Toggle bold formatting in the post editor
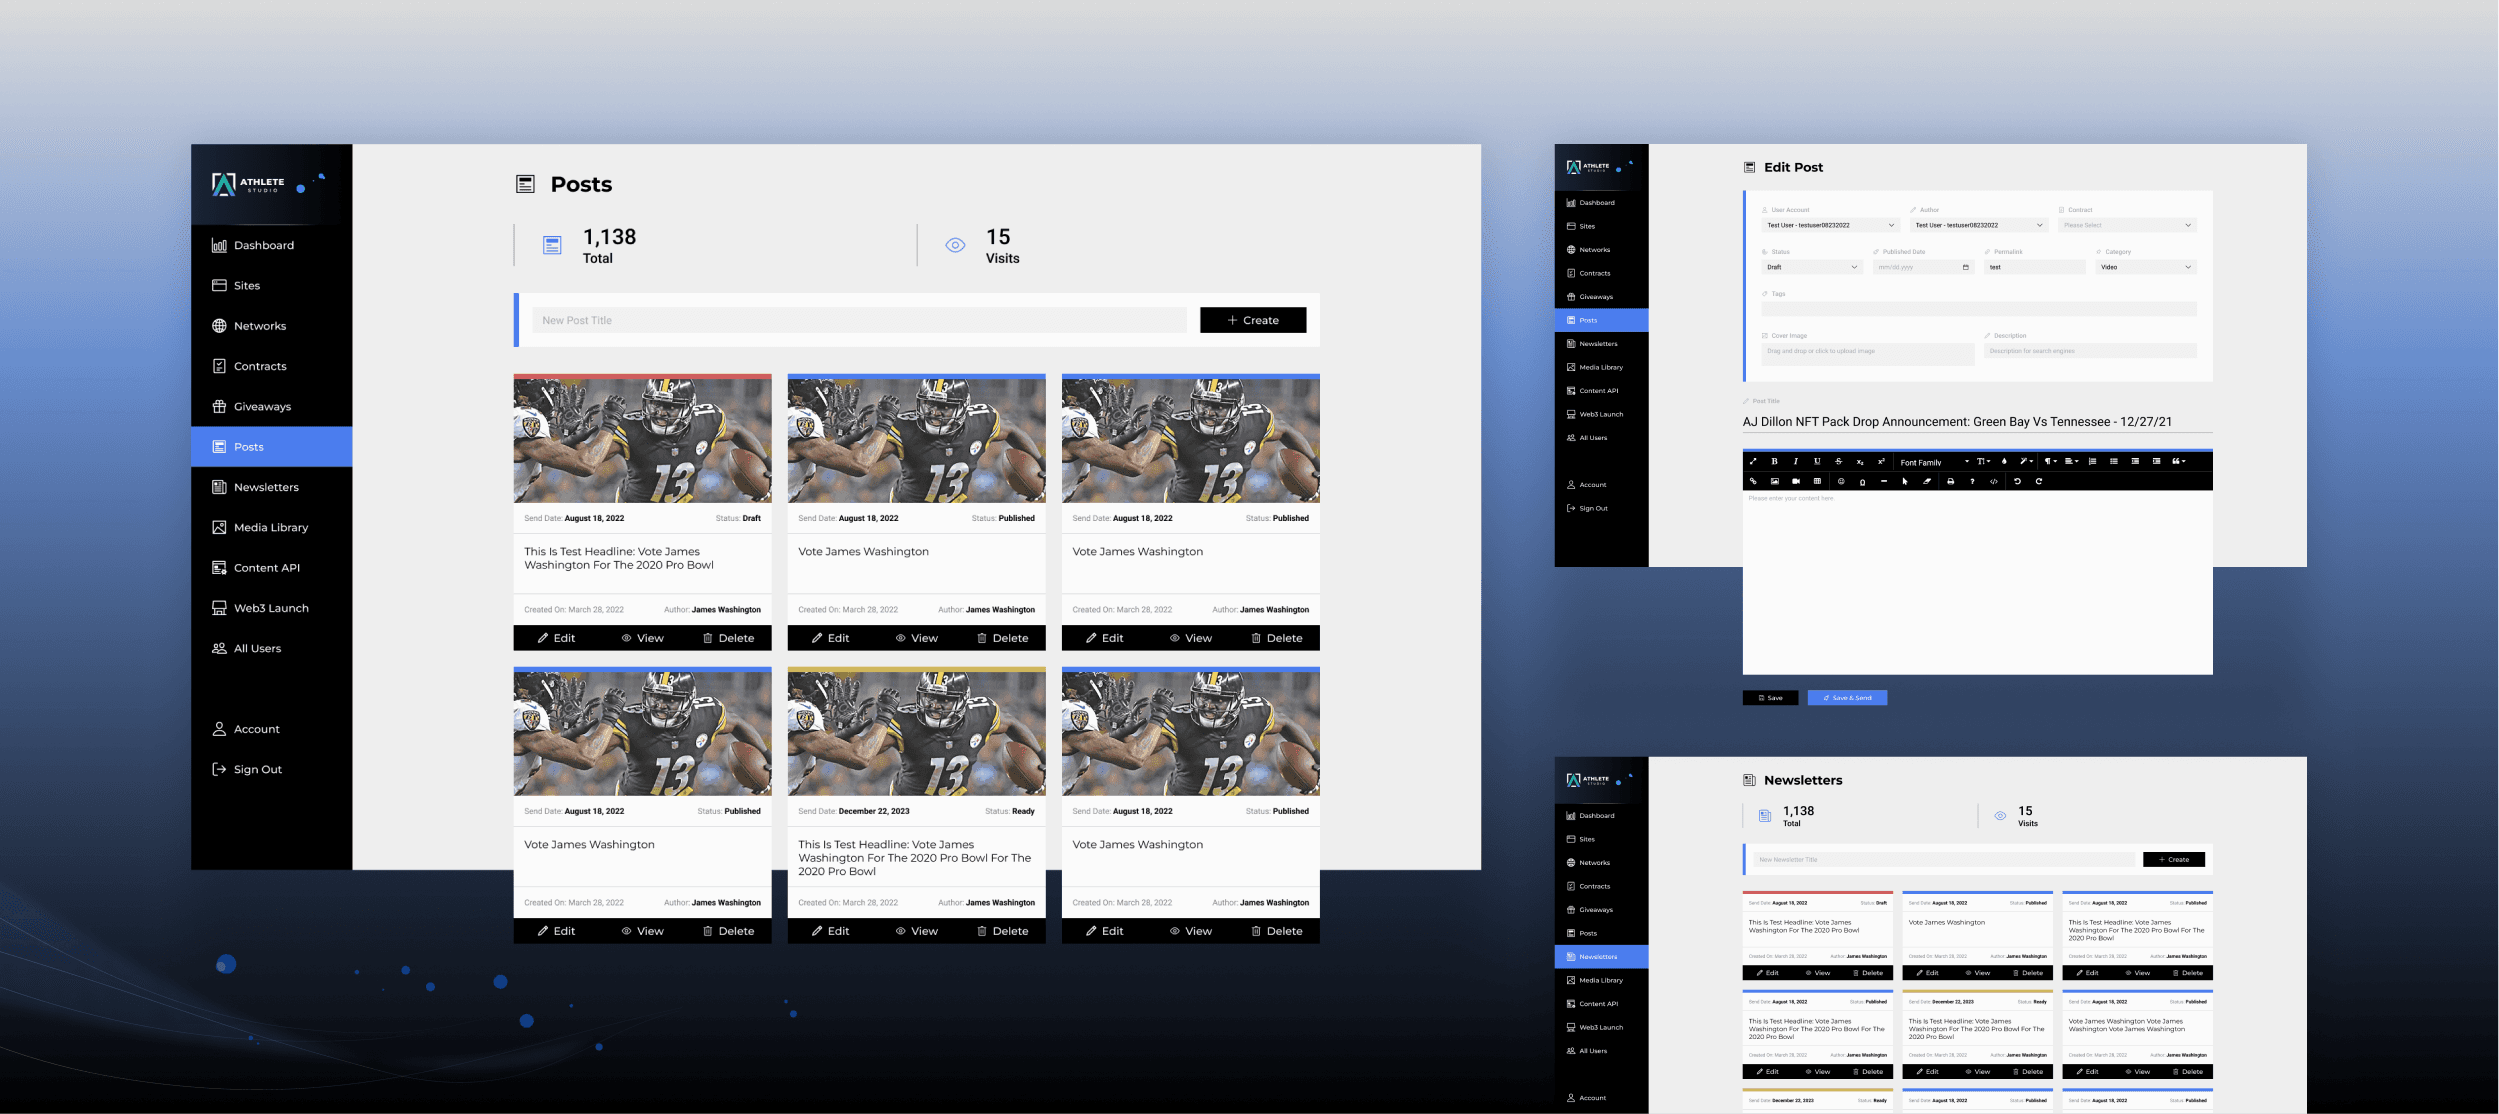Viewport: 2499px width, 1114px height. click(x=1774, y=461)
